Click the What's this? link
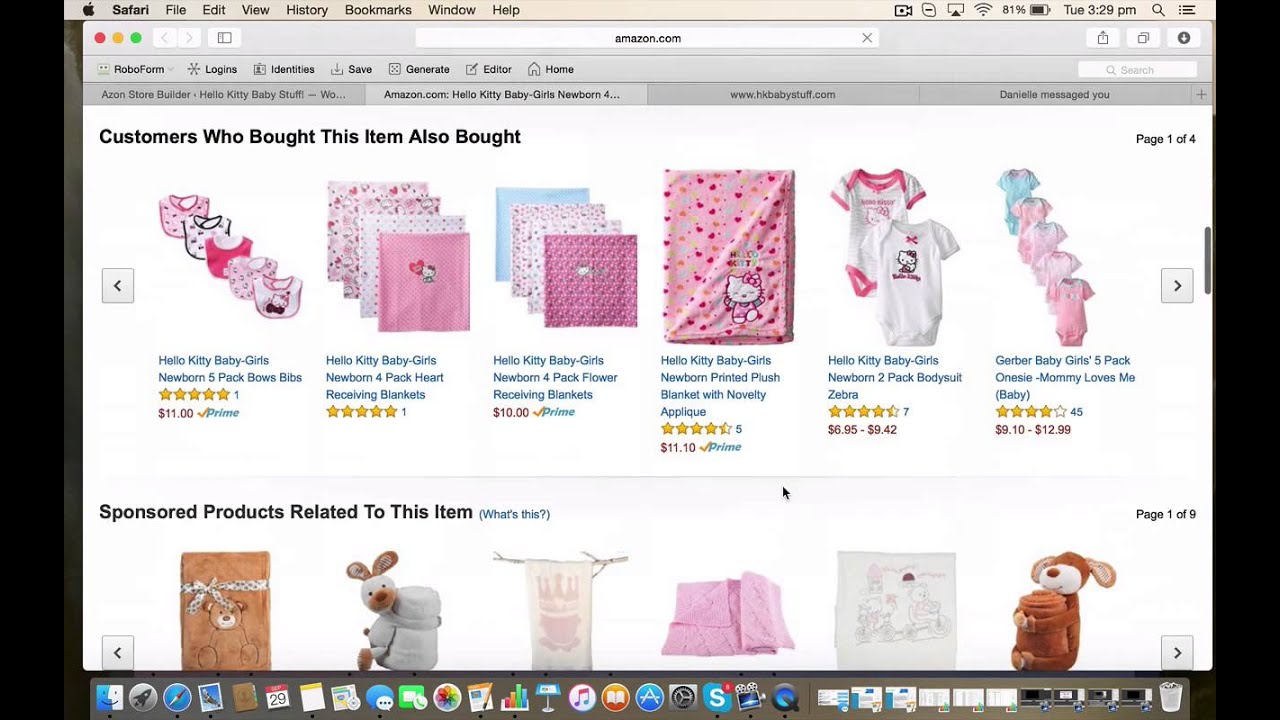The image size is (1280, 720). pyautogui.click(x=514, y=514)
